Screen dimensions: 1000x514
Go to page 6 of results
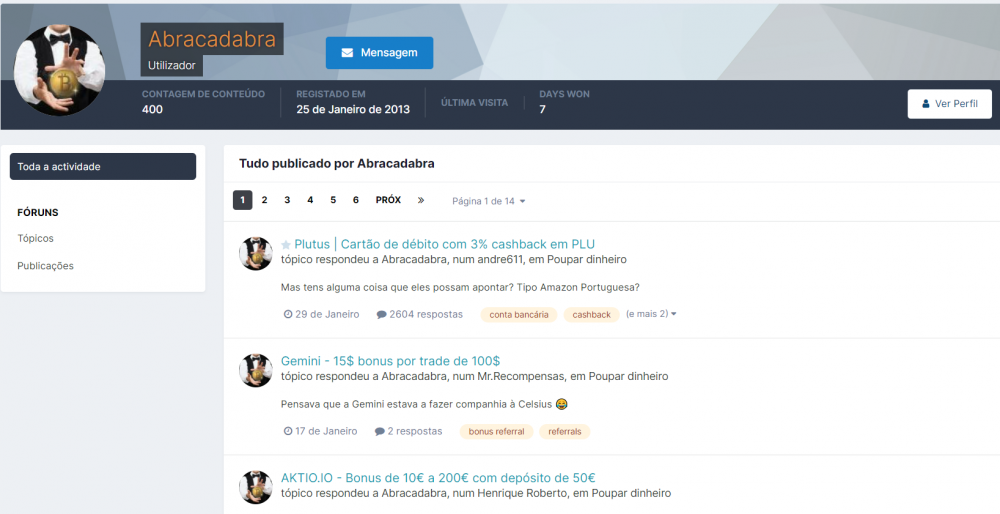click(356, 200)
